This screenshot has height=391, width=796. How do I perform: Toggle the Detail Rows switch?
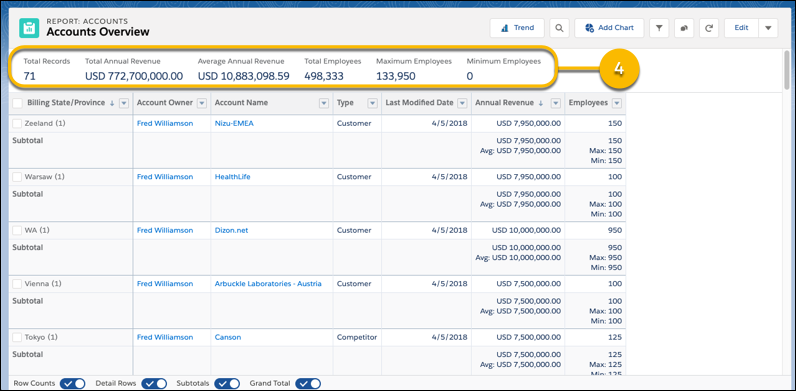tap(154, 383)
